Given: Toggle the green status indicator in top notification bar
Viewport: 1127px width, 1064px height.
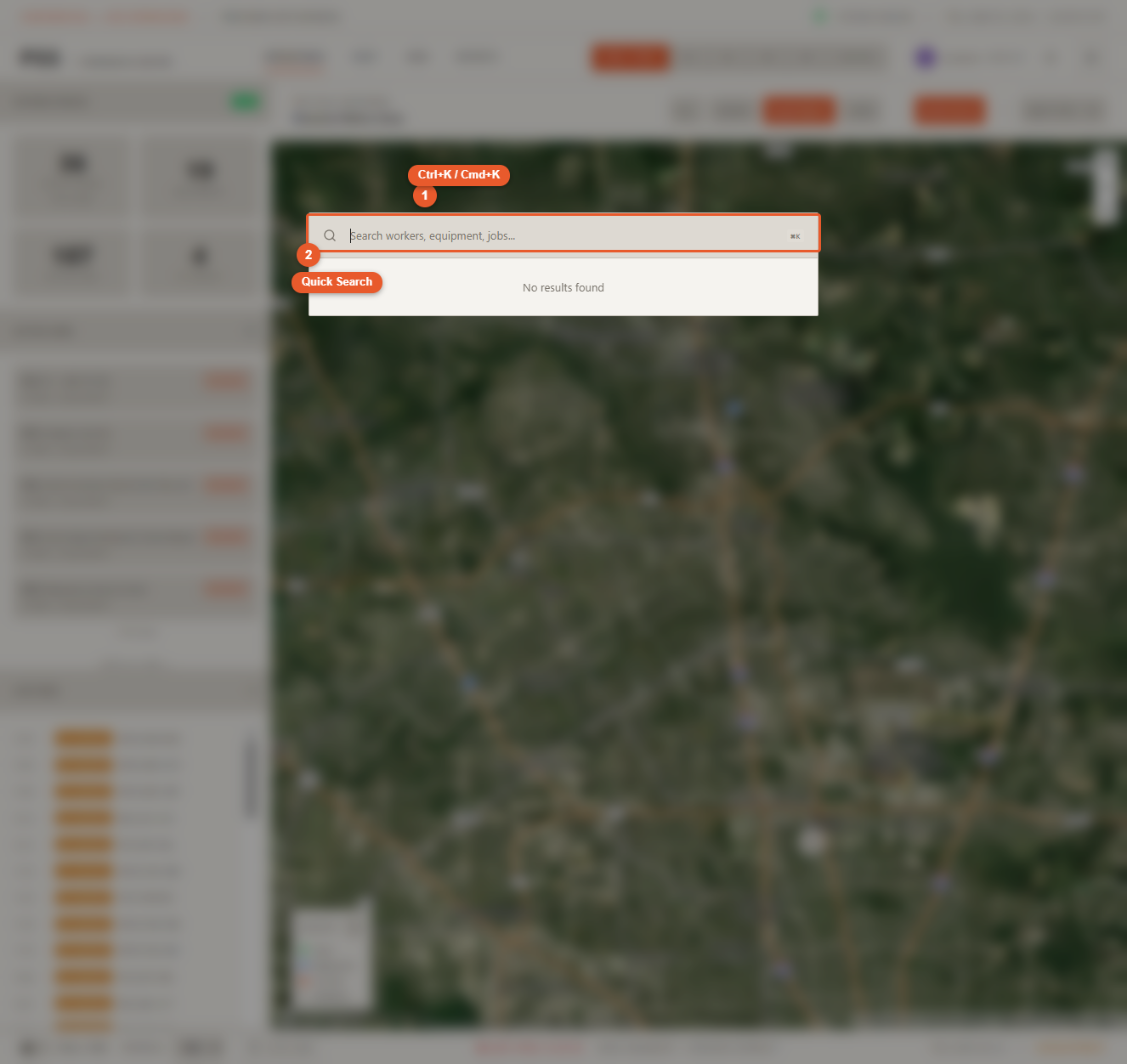Looking at the screenshot, I should [820, 16].
